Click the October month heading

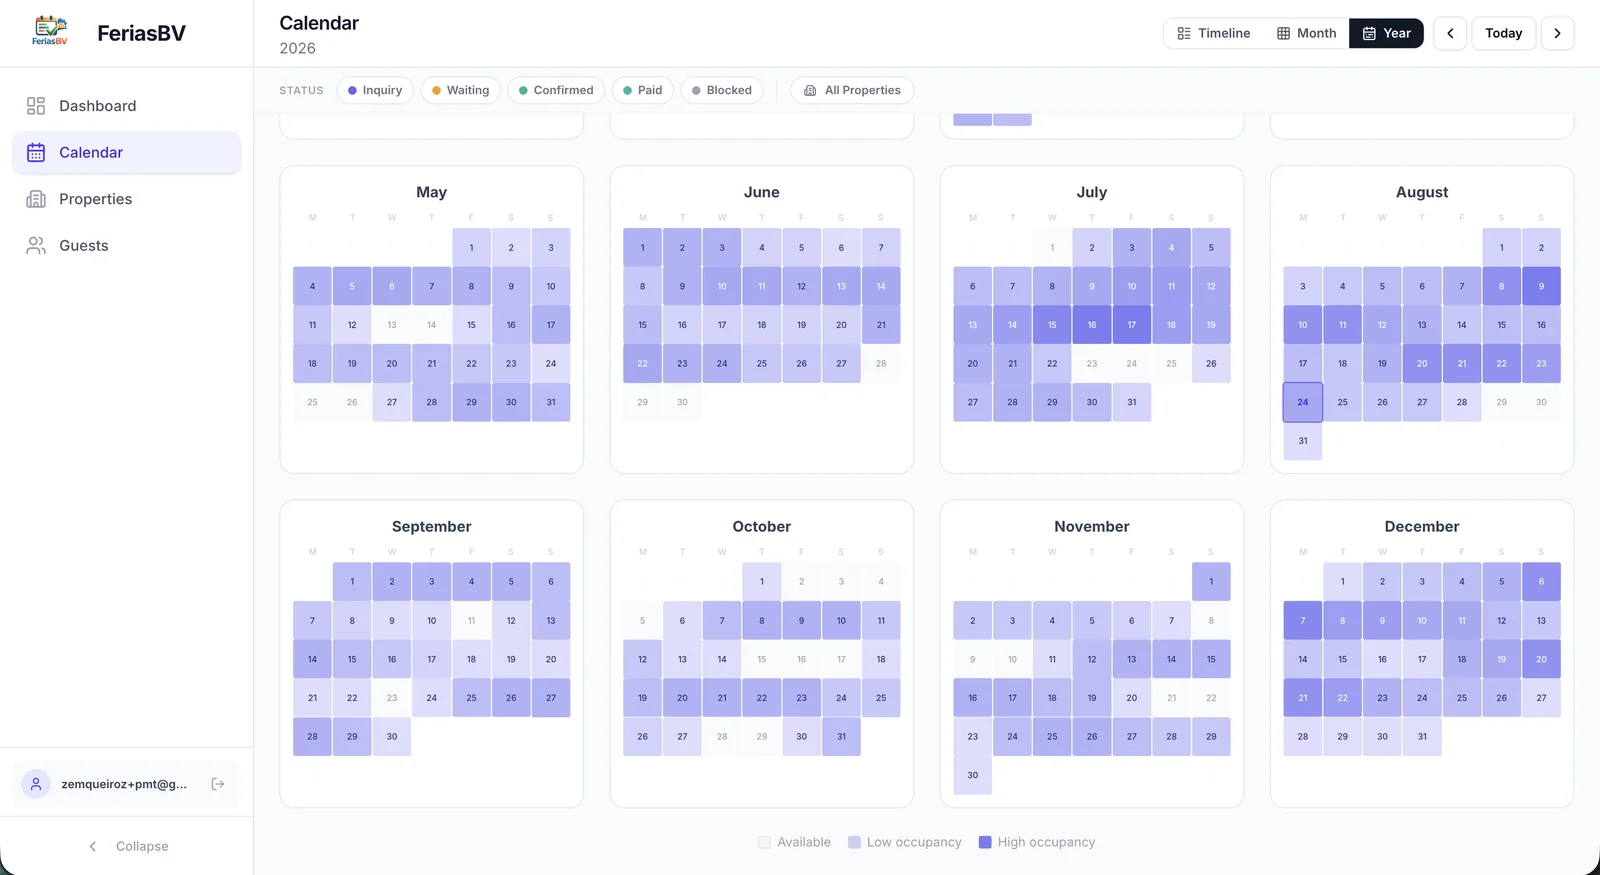coord(761,526)
